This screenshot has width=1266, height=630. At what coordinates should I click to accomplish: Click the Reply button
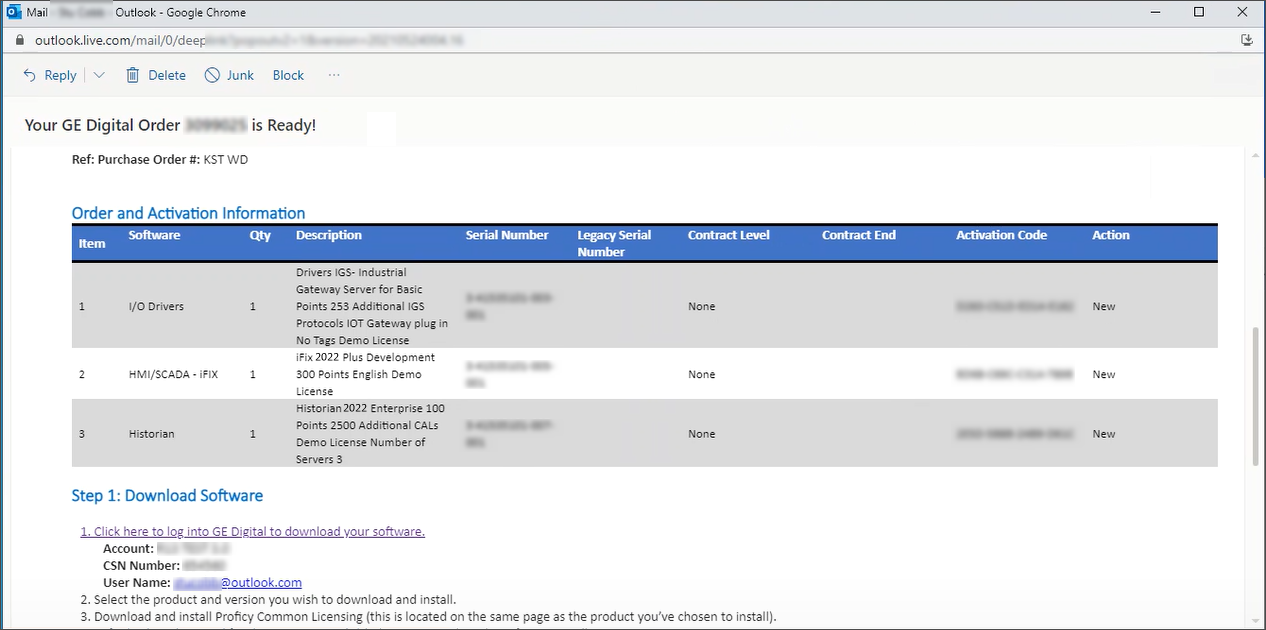(x=49, y=75)
